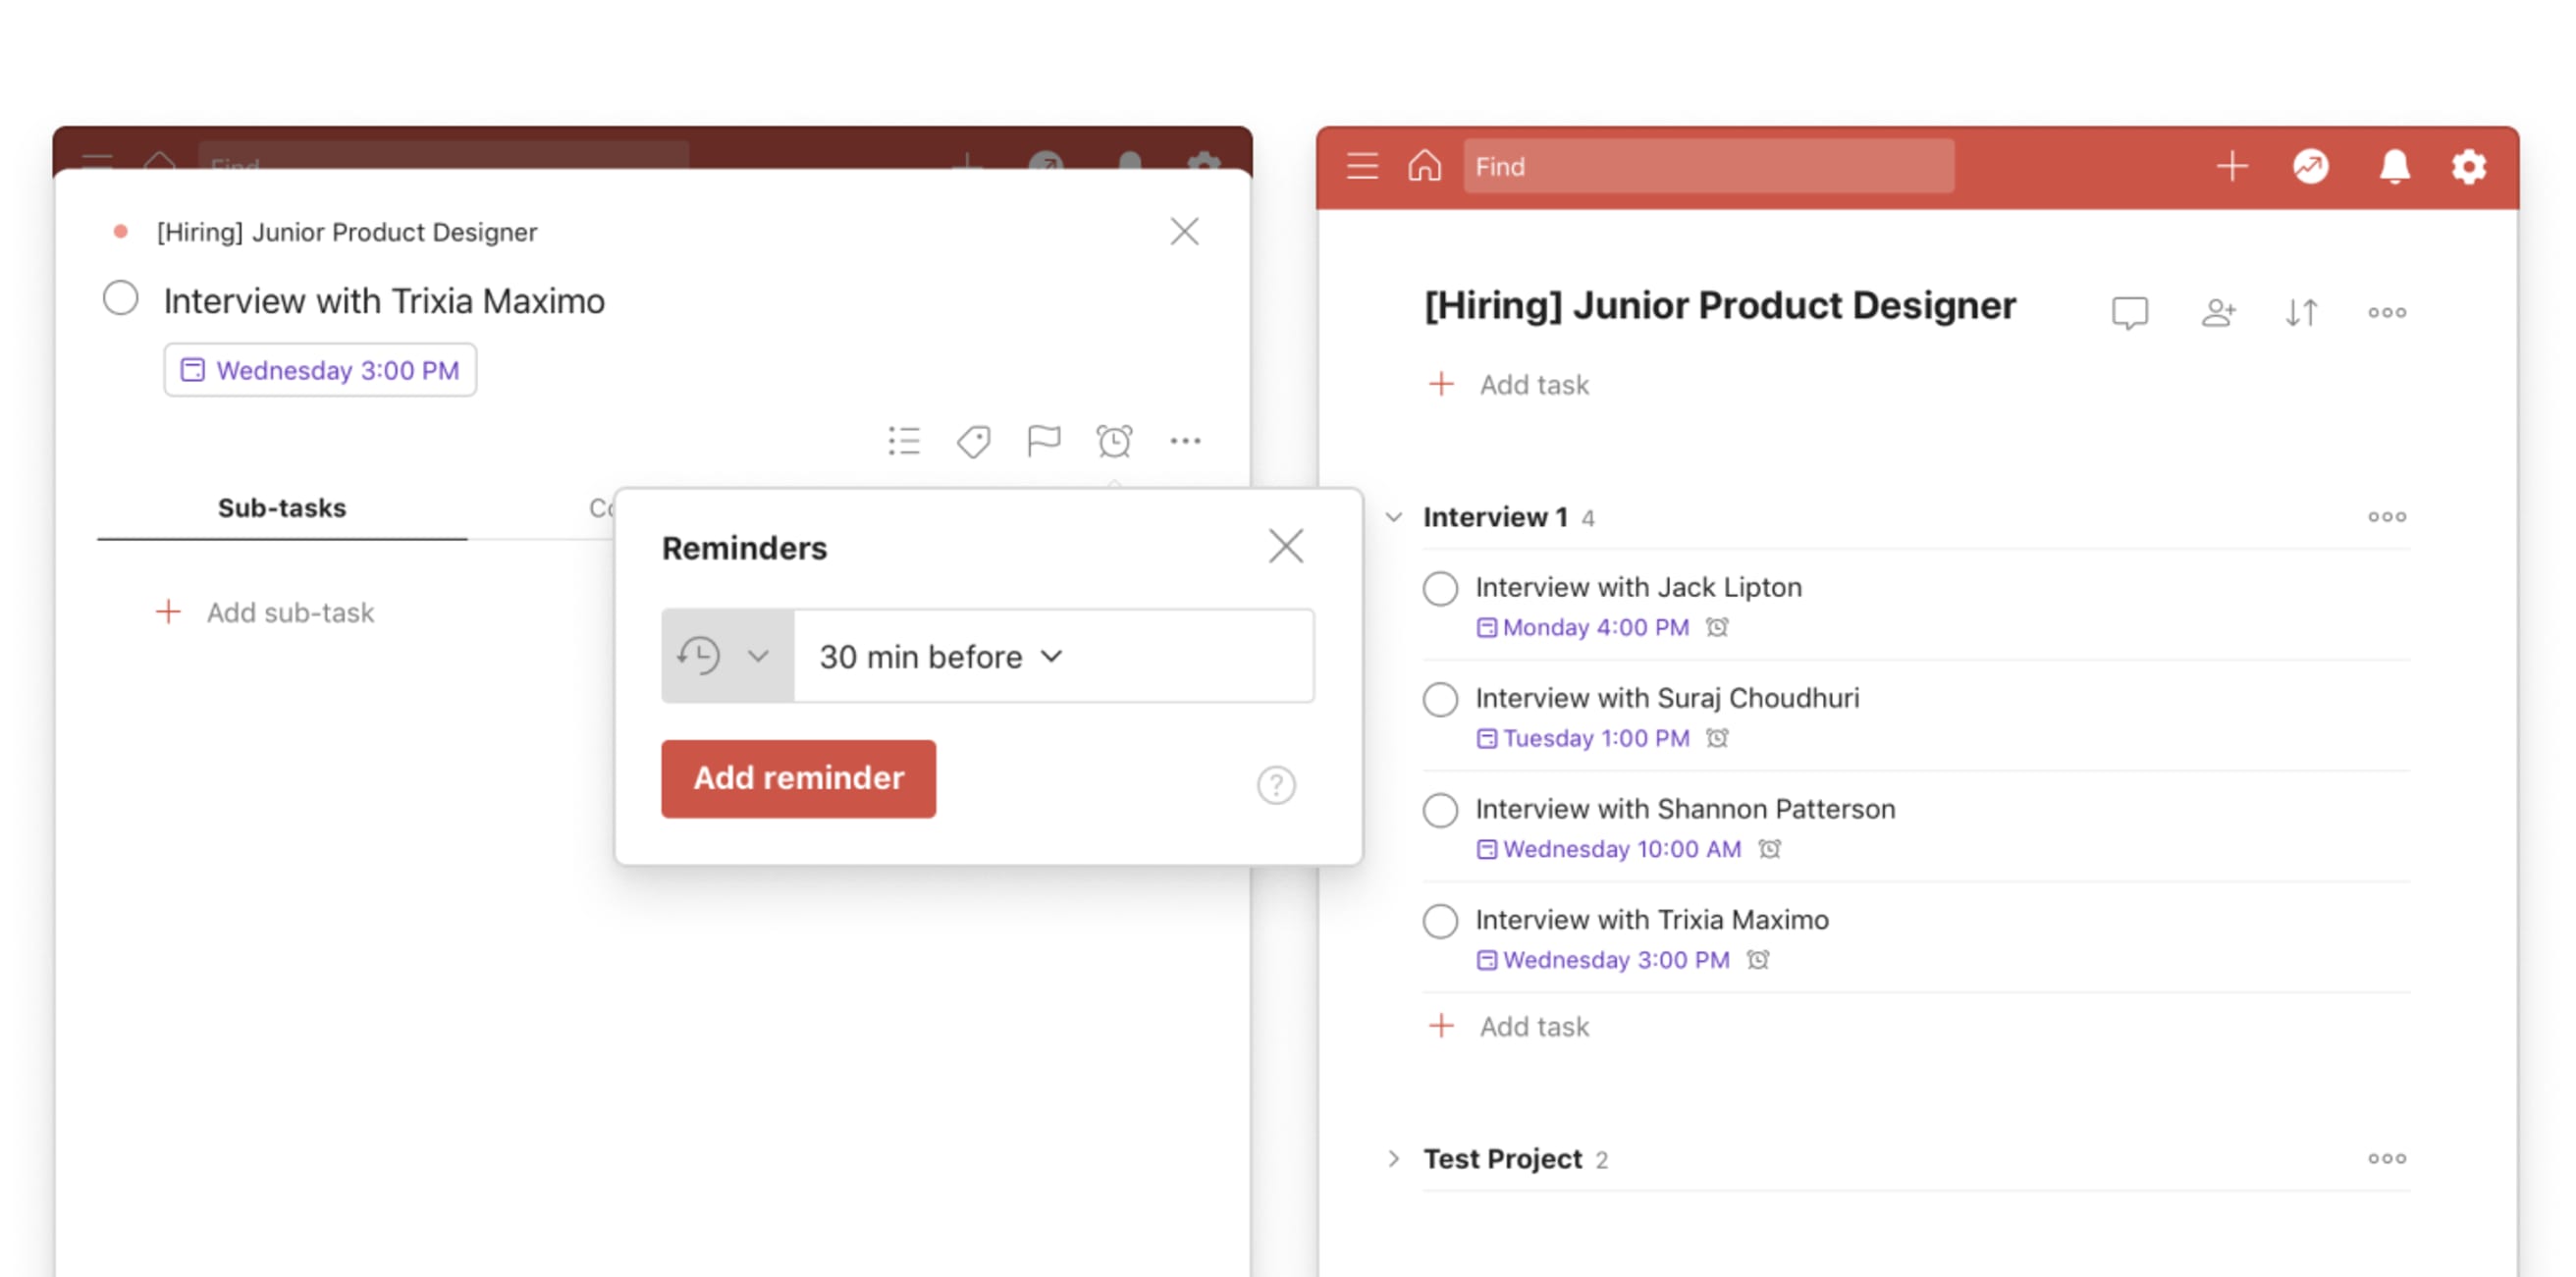Complete the Interview with Jack Lipton task

[1439, 589]
